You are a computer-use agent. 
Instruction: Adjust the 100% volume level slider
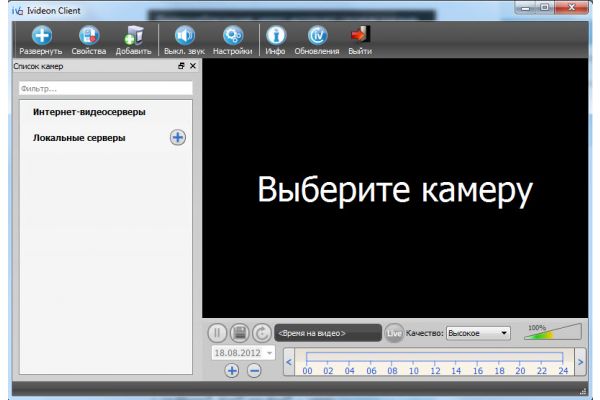click(553, 331)
